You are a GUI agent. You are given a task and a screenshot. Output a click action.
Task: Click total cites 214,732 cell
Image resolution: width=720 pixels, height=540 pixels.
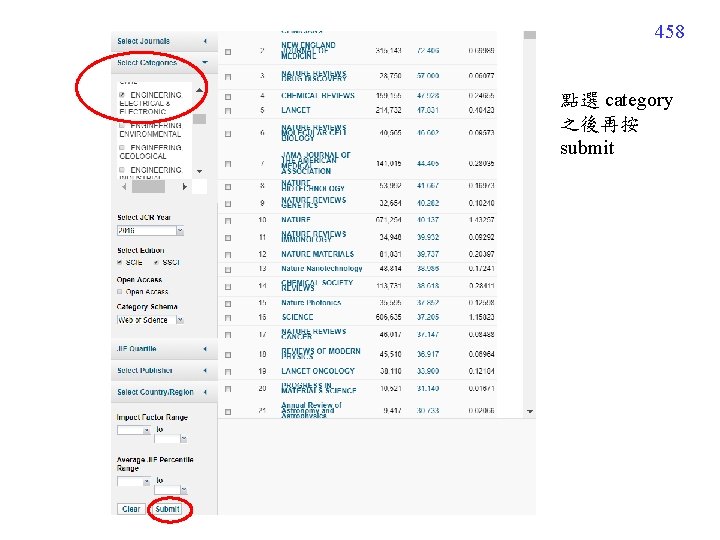pos(388,110)
